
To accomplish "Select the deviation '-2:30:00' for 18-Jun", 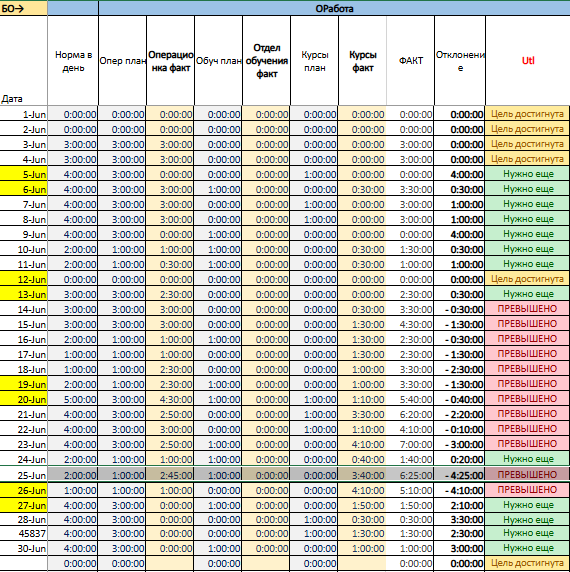I will click(x=460, y=369).
